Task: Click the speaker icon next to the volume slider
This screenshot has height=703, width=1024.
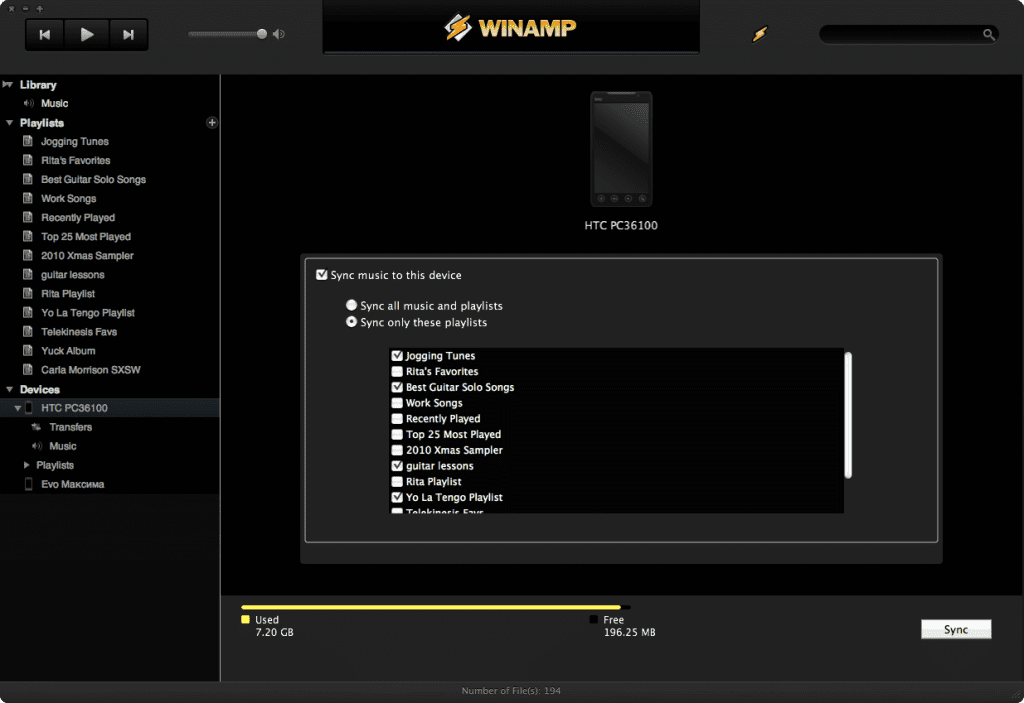Action: (x=278, y=33)
